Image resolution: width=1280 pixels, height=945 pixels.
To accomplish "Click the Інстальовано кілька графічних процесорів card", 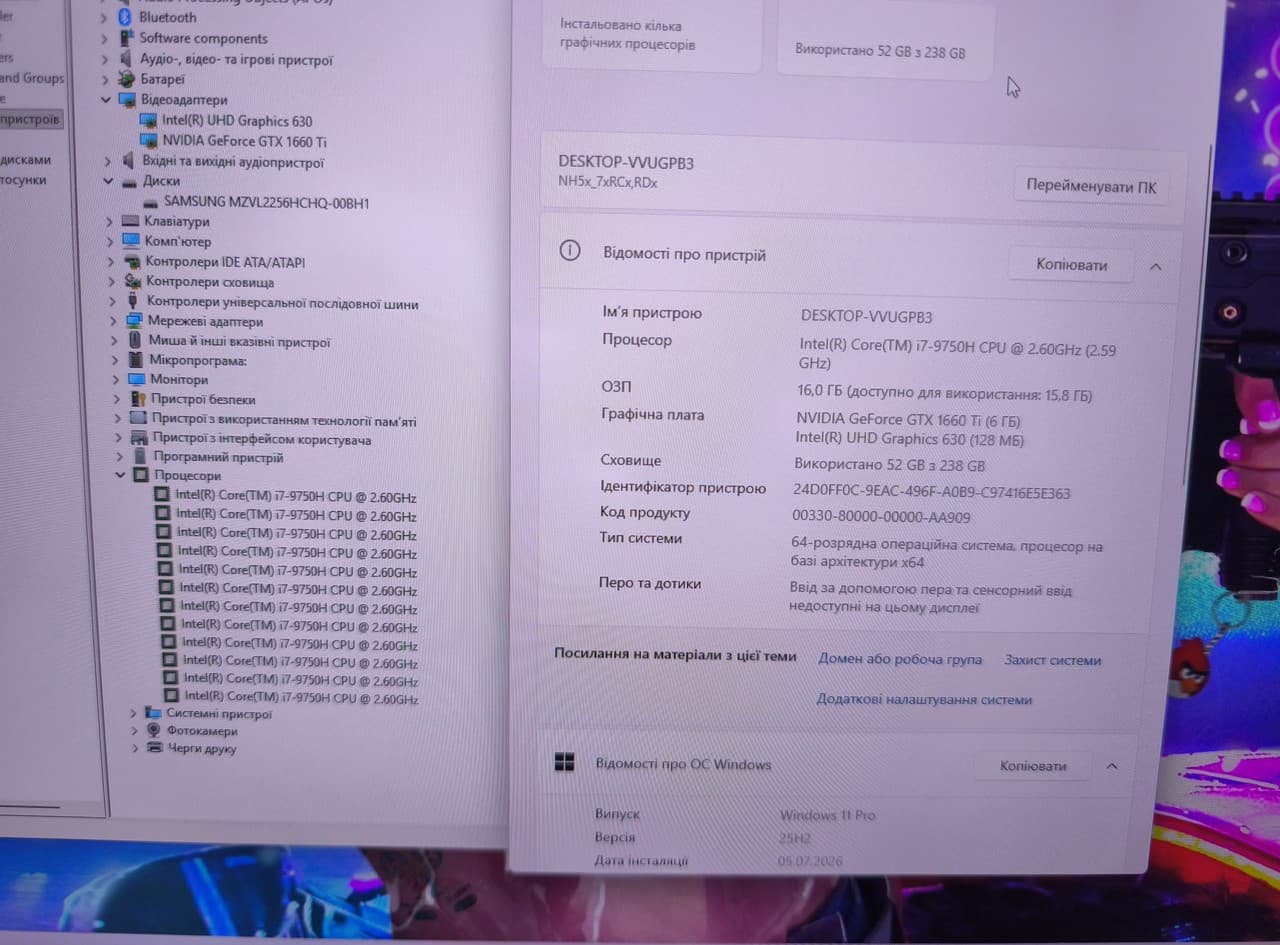I will (x=652, y=35).
